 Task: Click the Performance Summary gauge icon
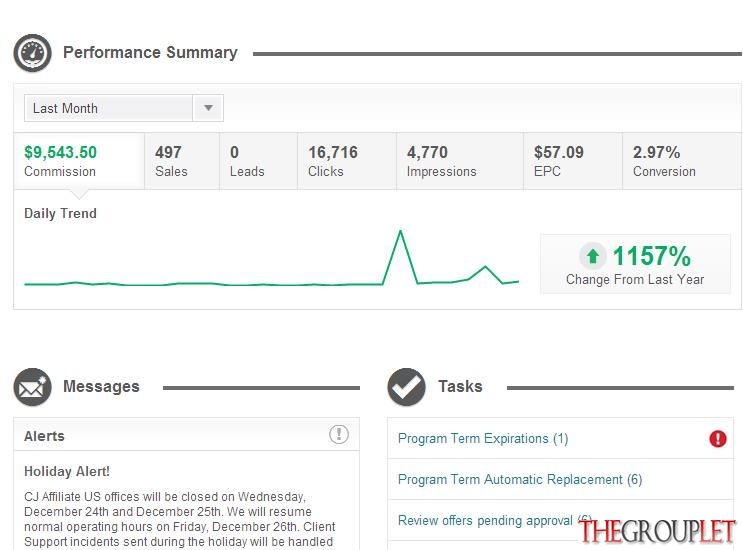32,53
